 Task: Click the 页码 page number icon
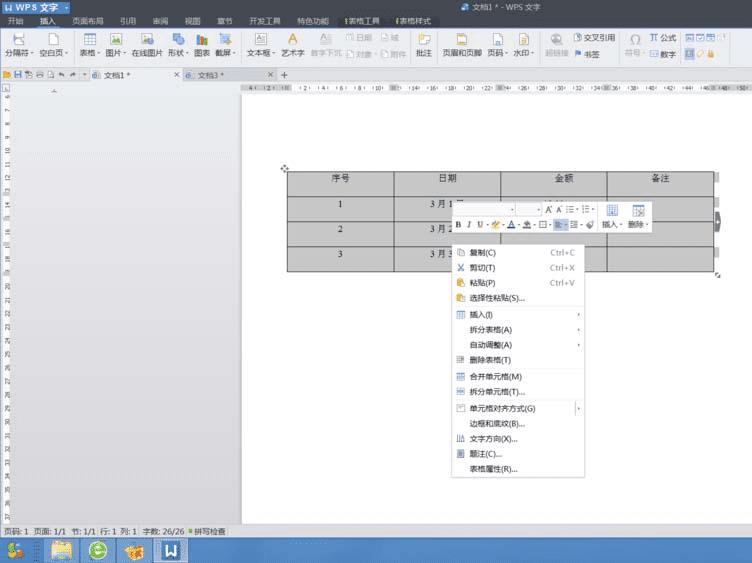coord(498,40)
